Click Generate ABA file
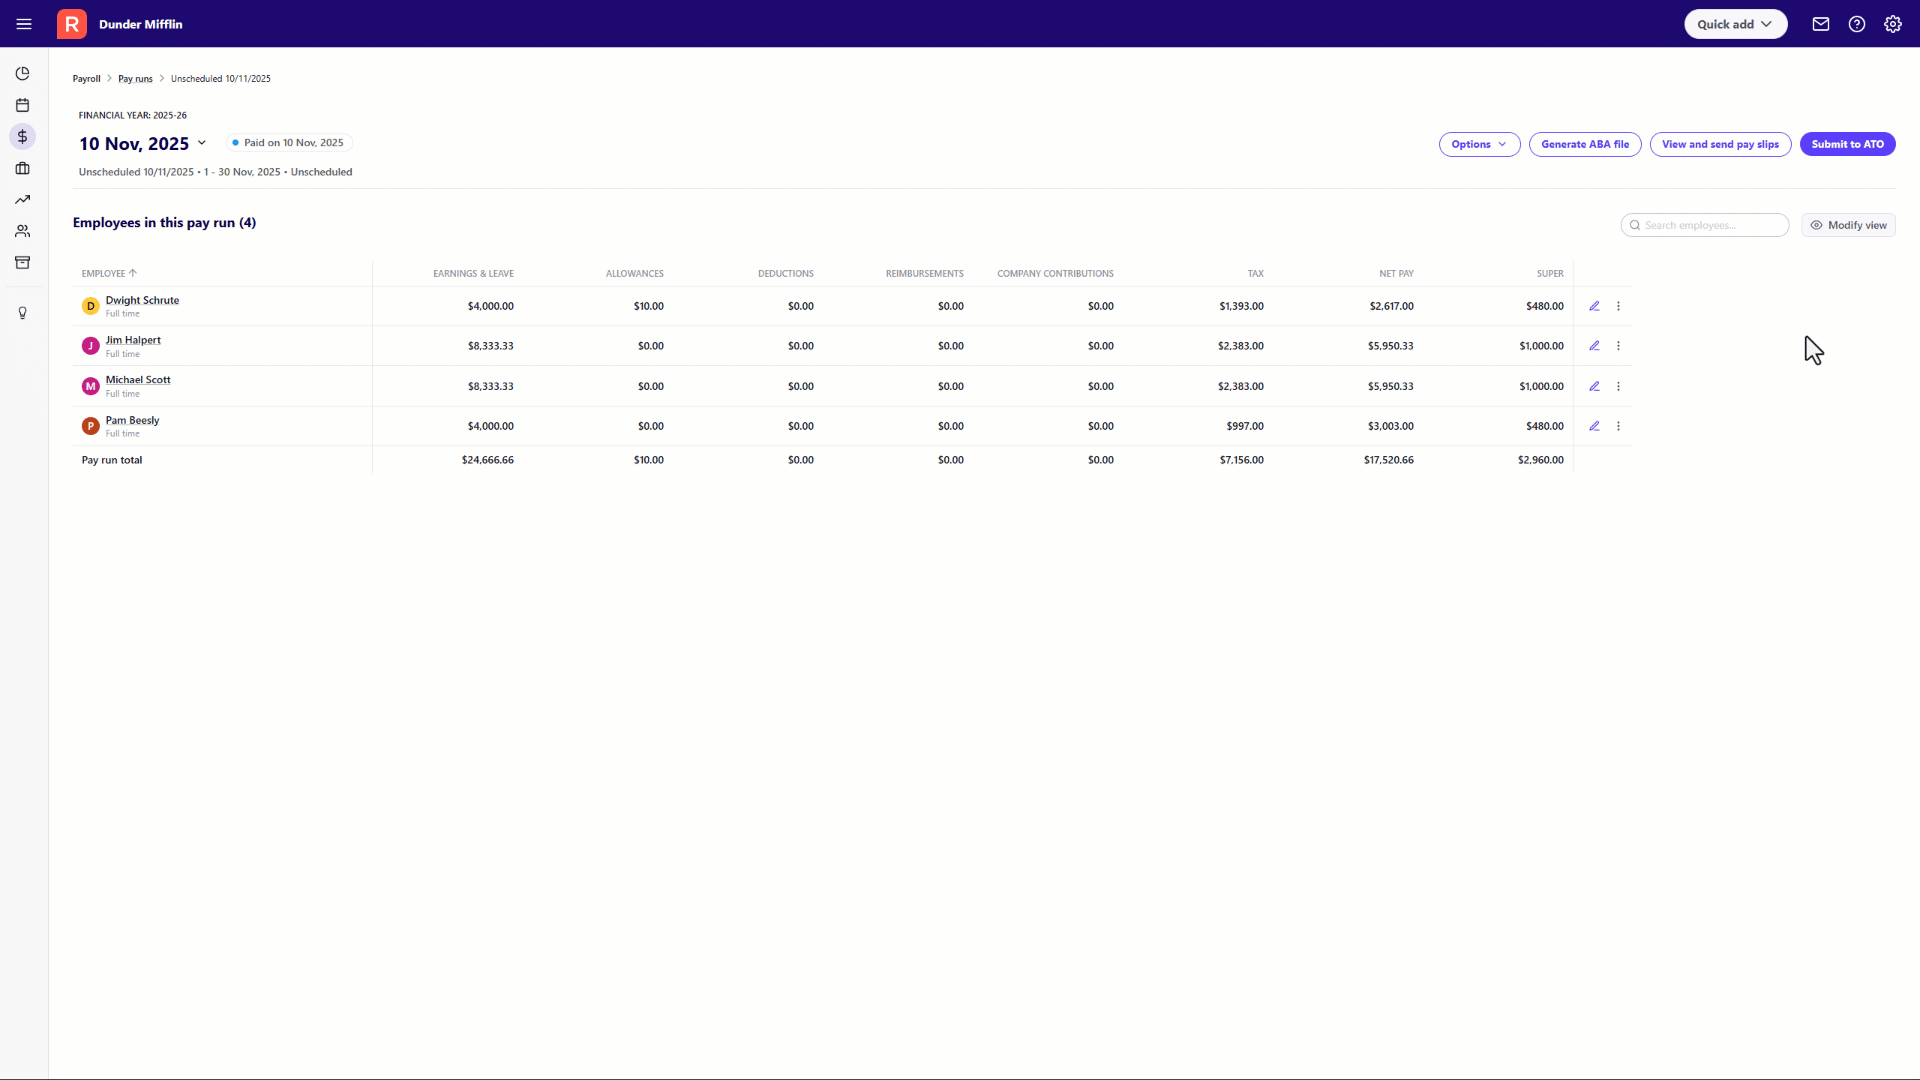 tap(1585, 144)
